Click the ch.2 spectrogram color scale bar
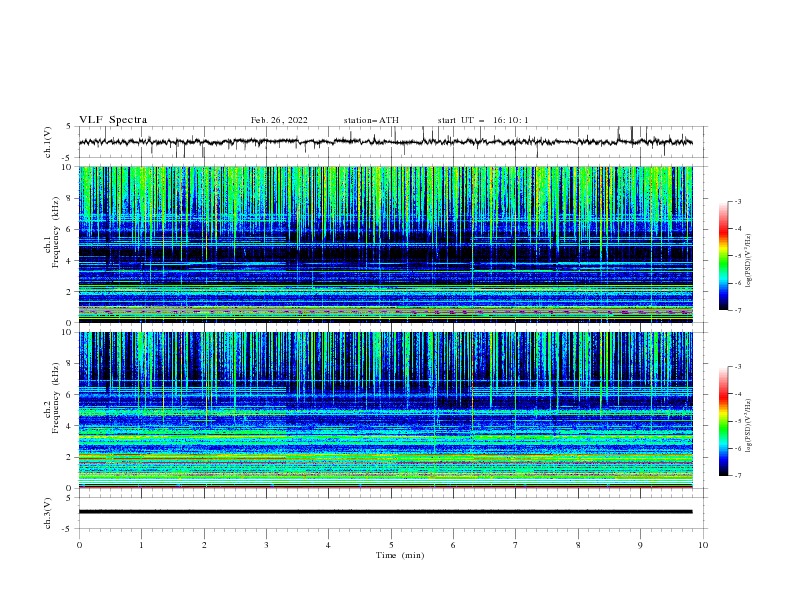Image resolution: width=792 pixels, height=612 pixels. point(724,421)
